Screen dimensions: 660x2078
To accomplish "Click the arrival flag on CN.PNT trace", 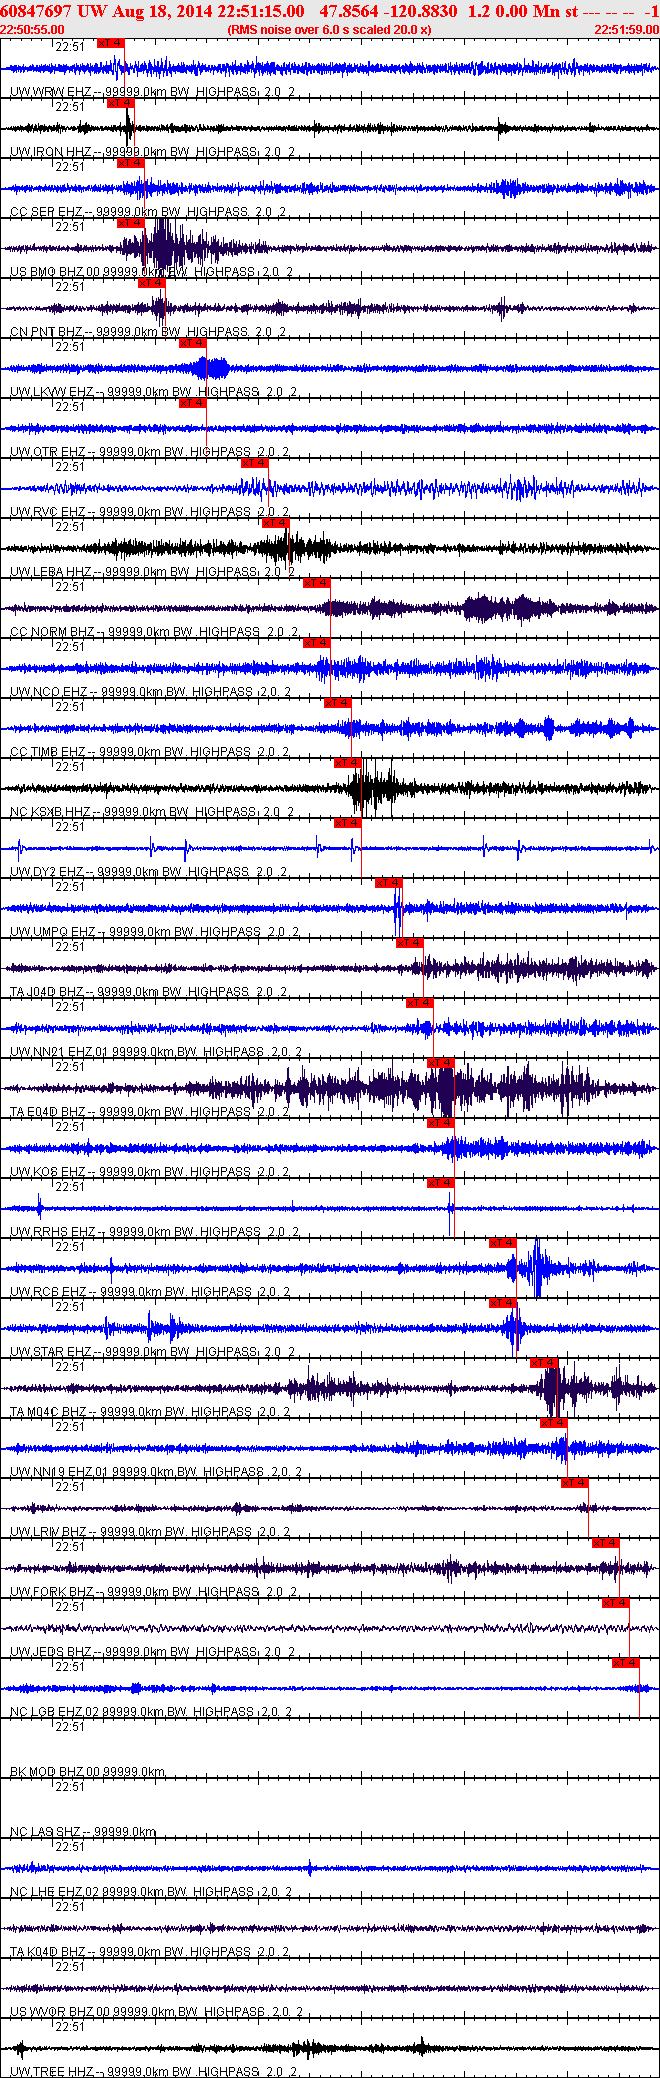I will [x=151, y=283].
